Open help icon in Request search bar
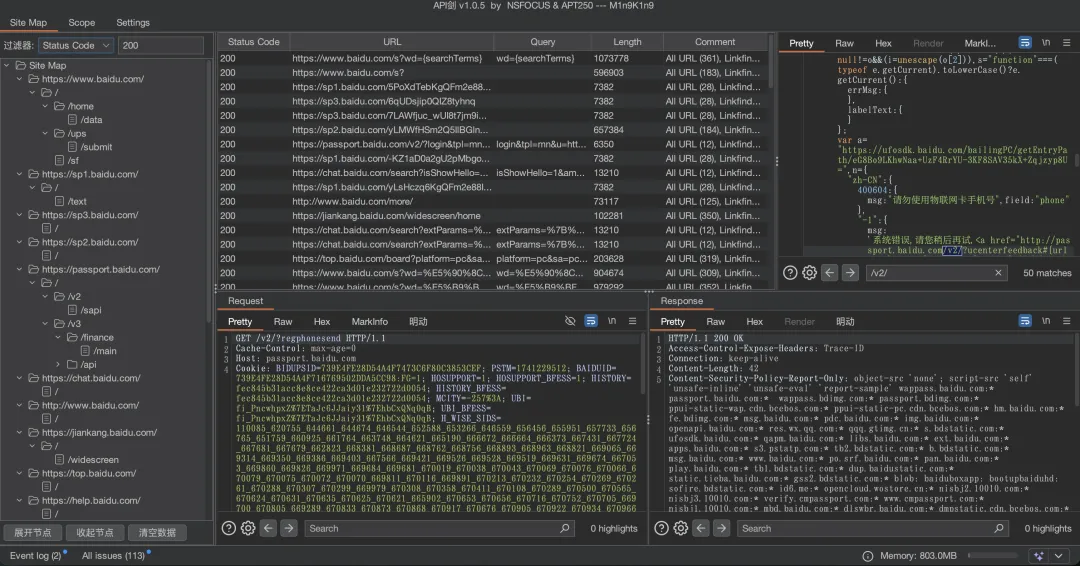 pyautogui.click(x=229, y=528)
